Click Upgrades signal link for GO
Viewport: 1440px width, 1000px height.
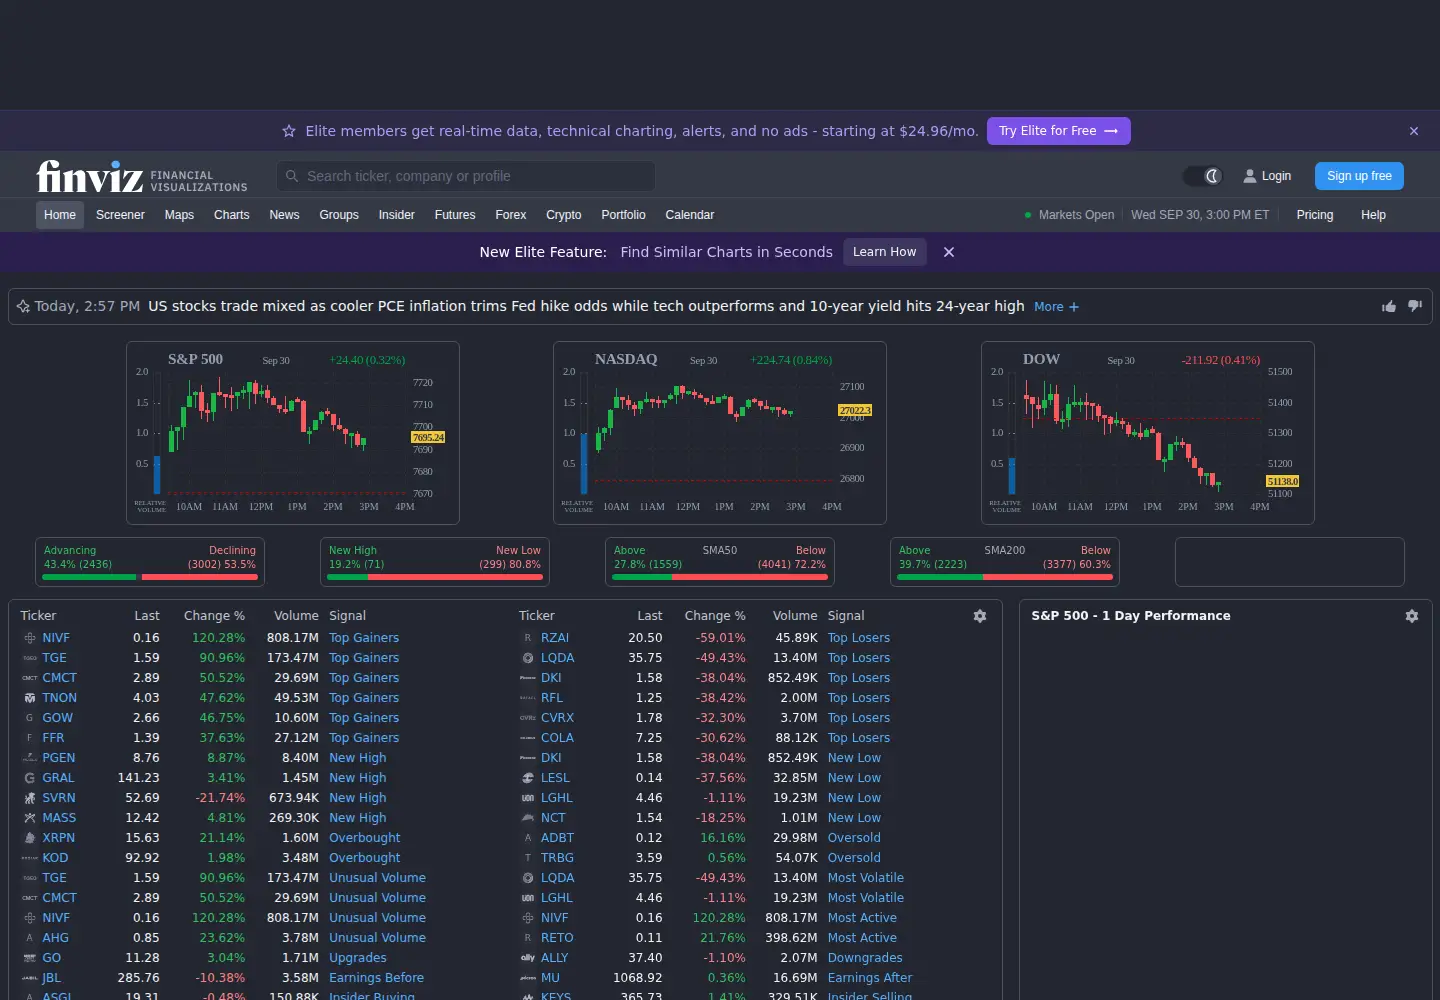(358, 958)
